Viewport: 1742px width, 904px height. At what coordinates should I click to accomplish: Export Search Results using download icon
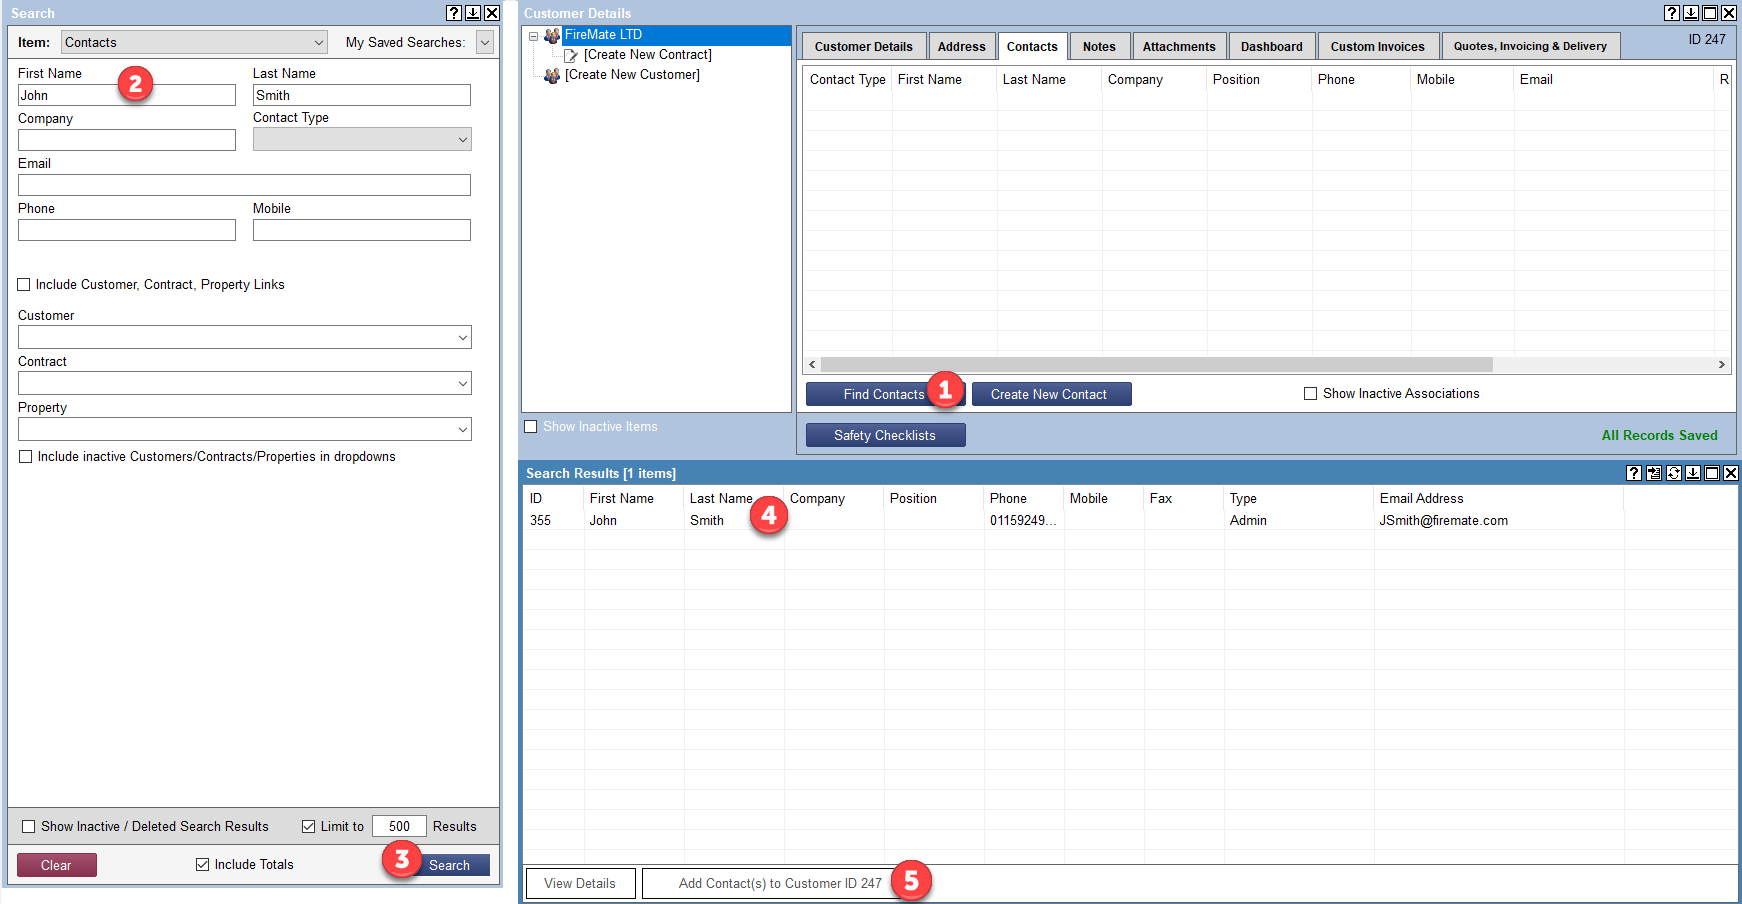point(1693,473)
